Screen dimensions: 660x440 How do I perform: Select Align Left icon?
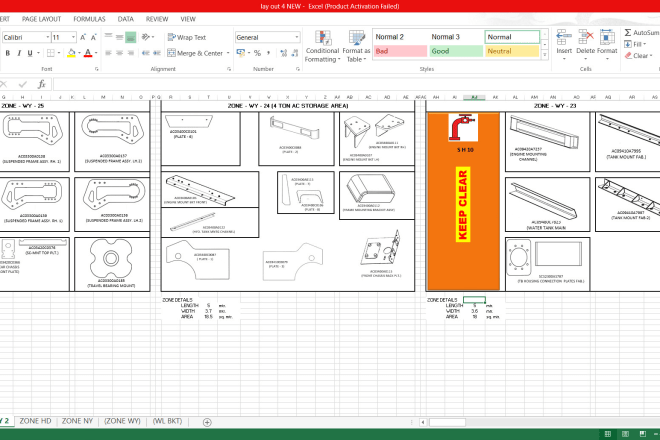click(108, 53)
